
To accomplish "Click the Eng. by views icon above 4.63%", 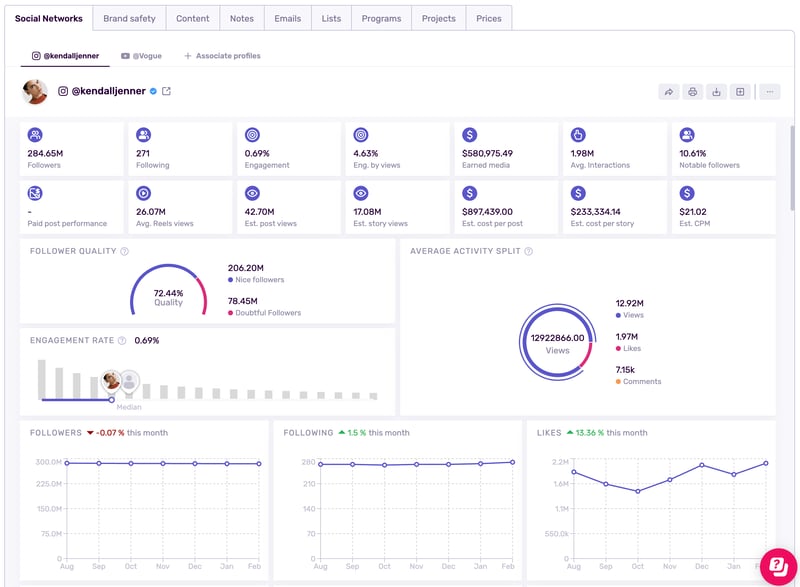I will 361,135.
